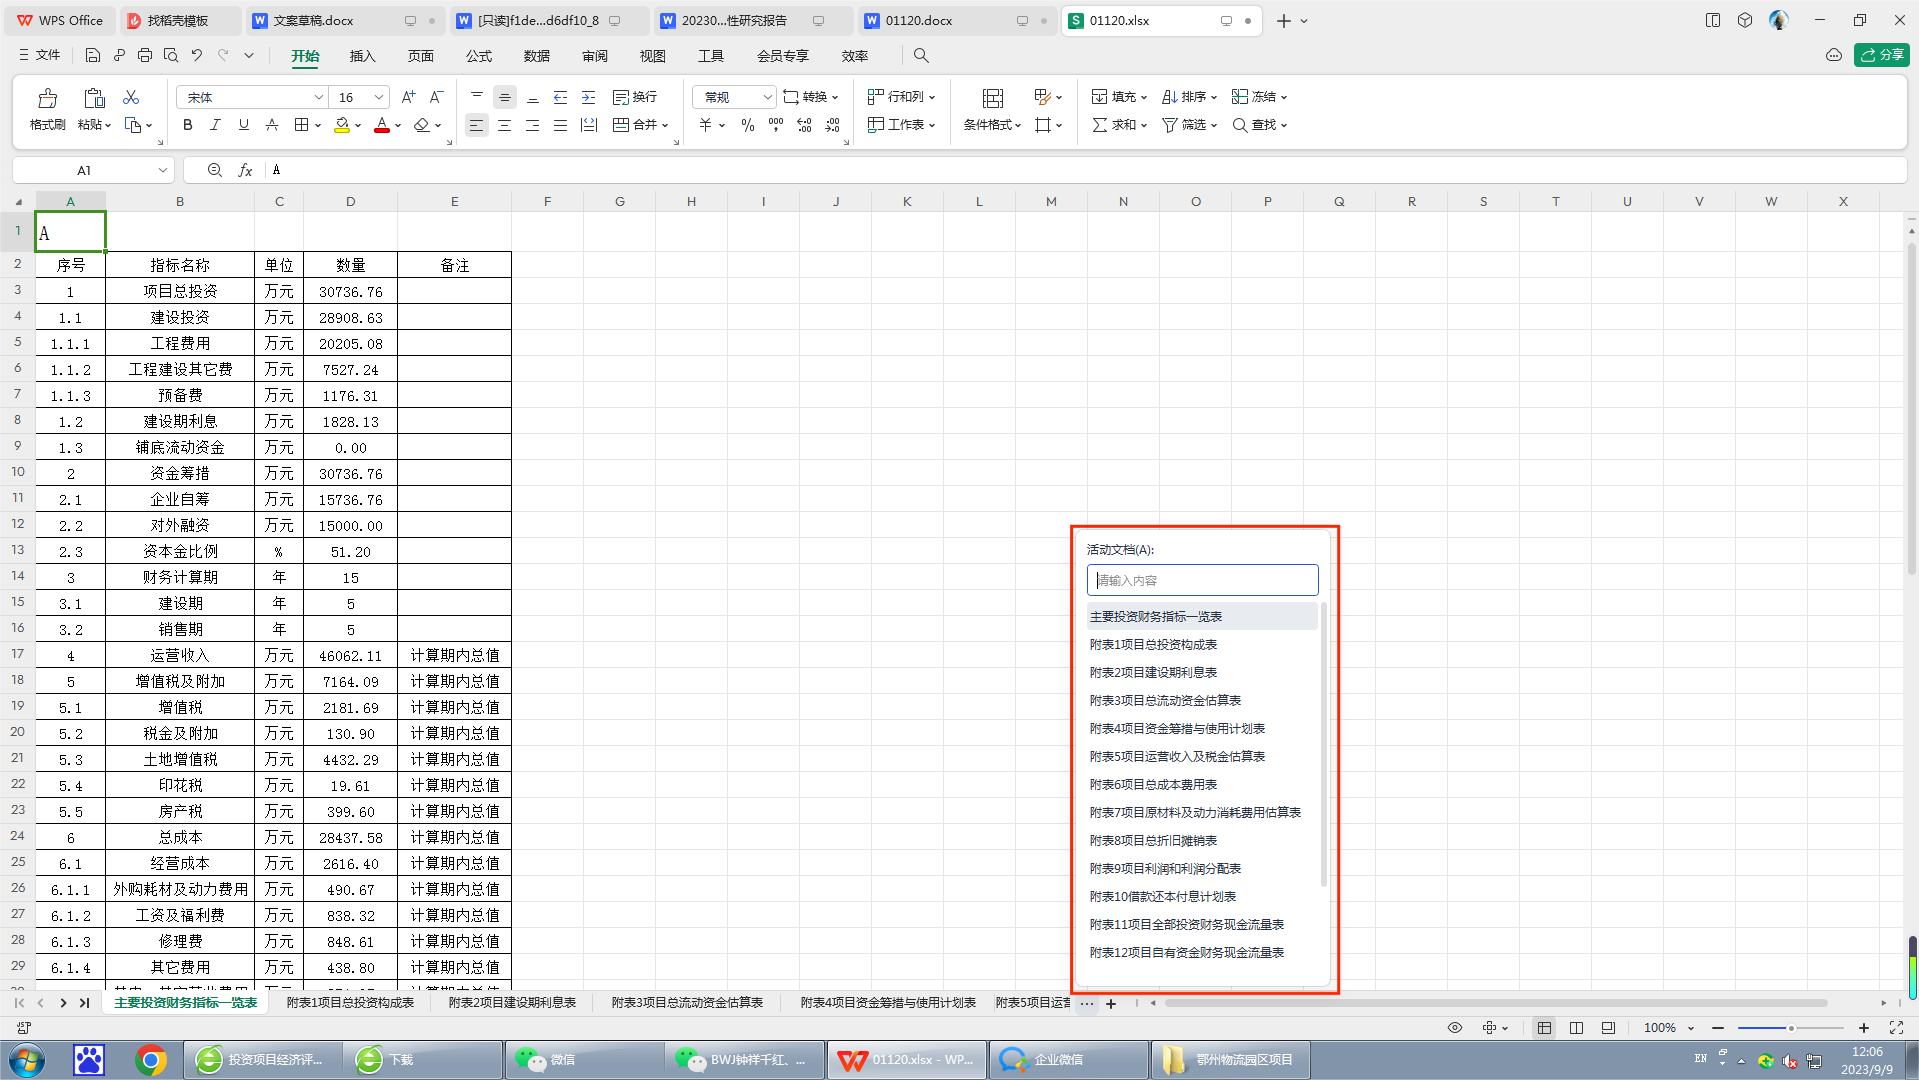Switch to the 插入 ribbon tab

click(362, 56)
